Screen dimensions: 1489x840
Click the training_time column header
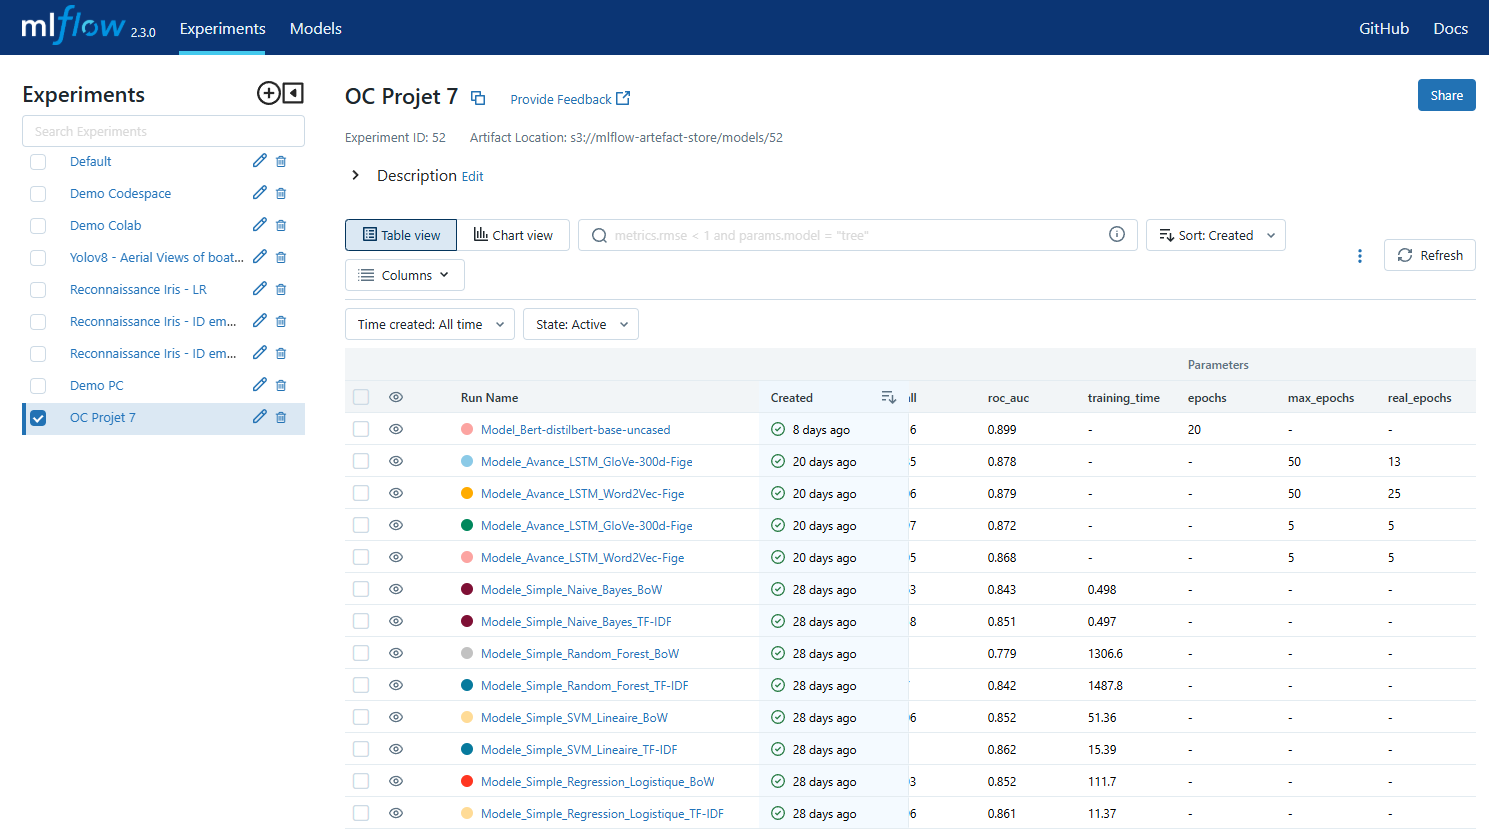tap(1124, 397)
